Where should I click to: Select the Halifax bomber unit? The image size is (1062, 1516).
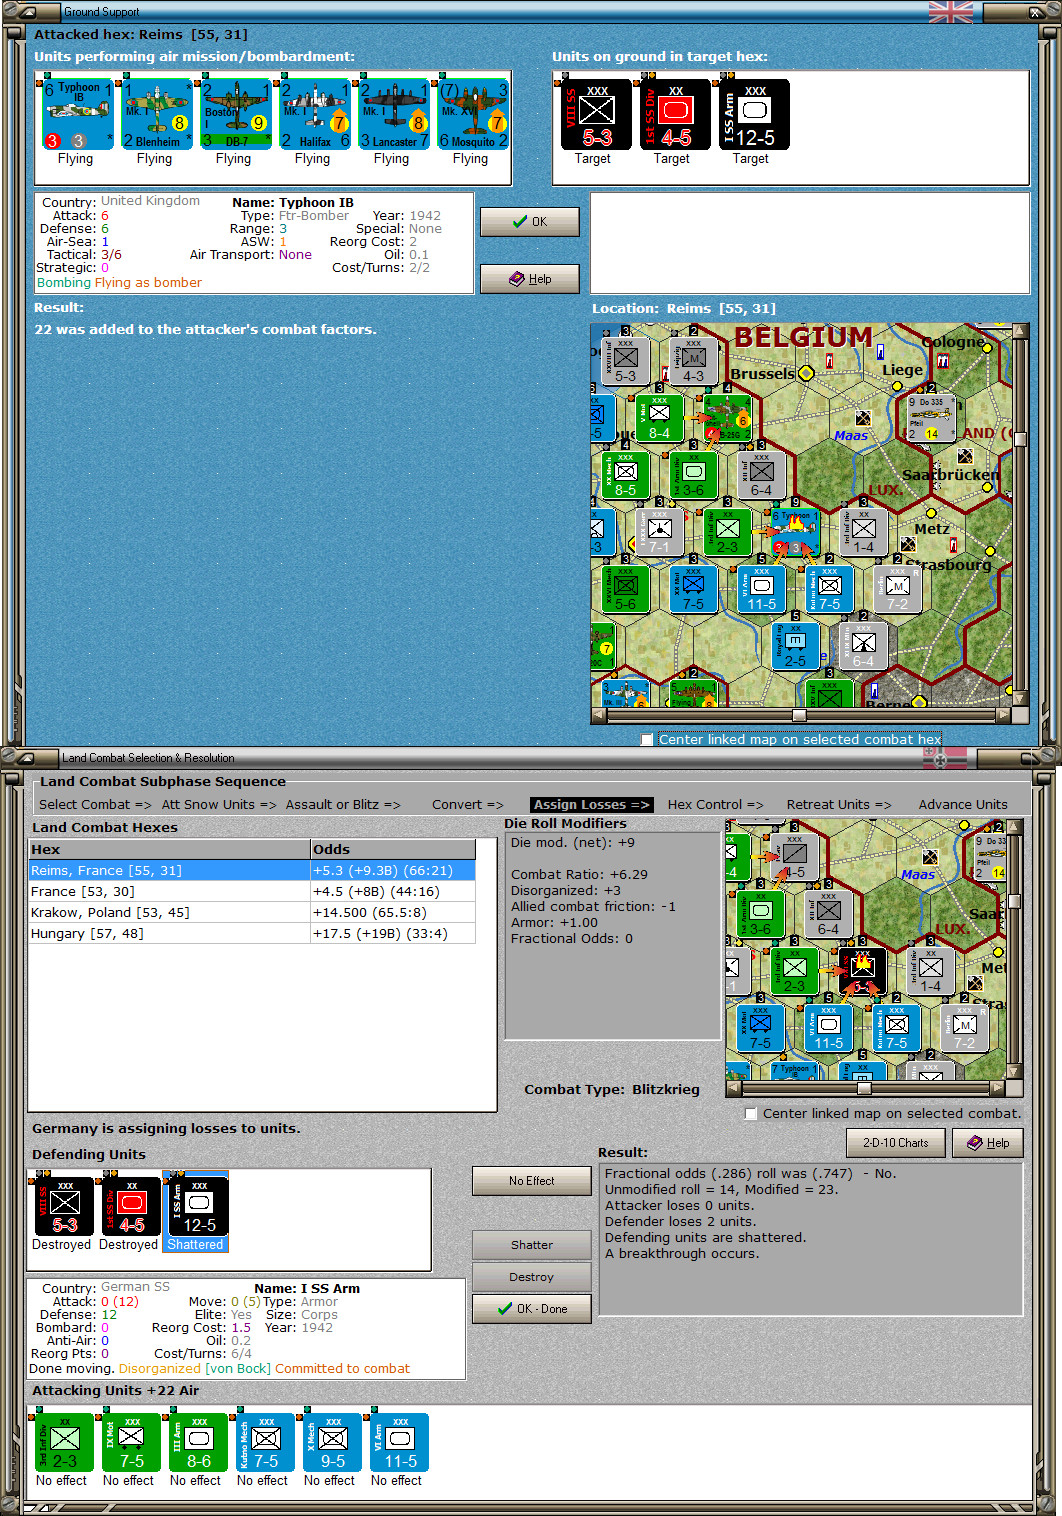(x=315, y=115)
